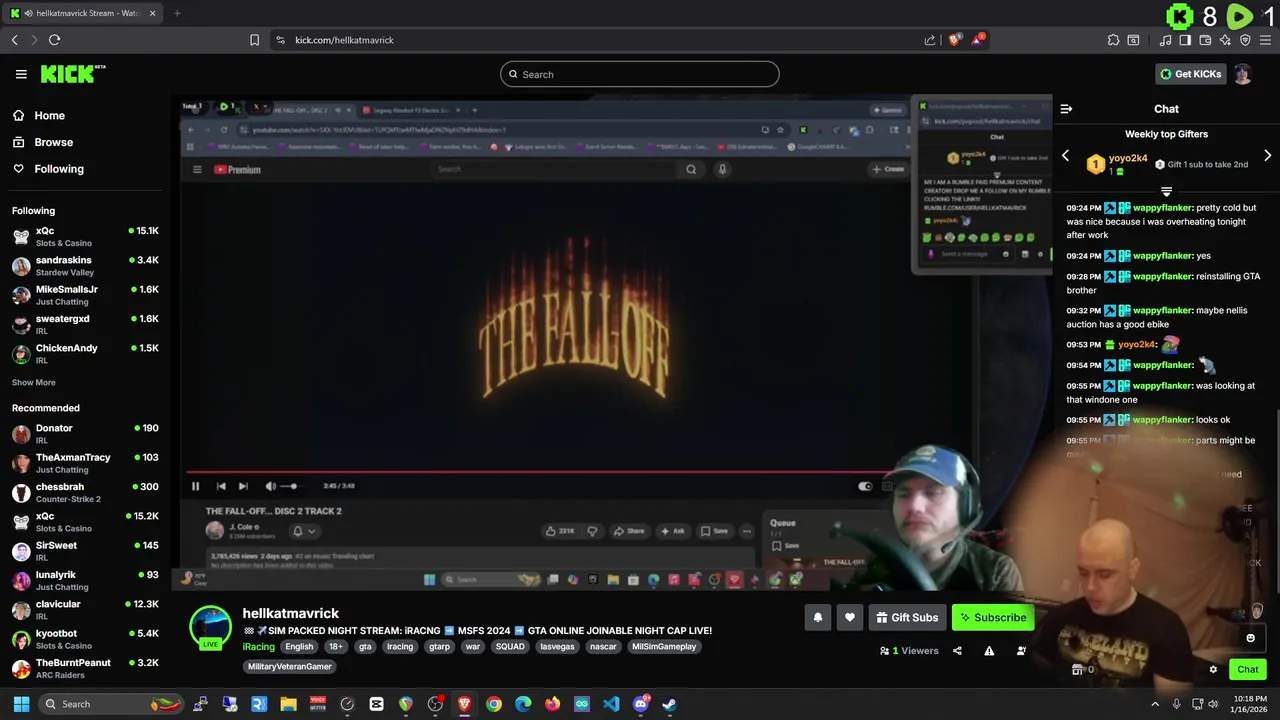Open user profile avatar menu
The image size is (1280, 720).
click(x=1243, y=74)
